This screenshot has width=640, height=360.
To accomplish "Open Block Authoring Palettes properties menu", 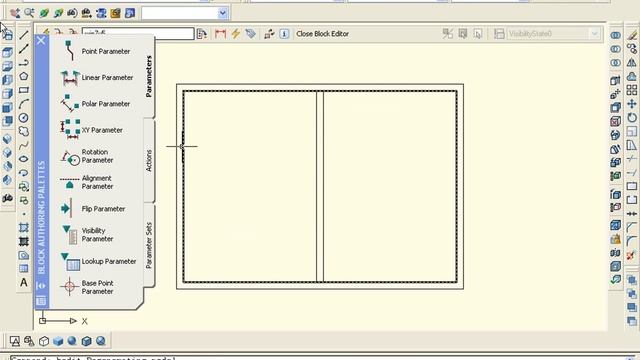I will click(41, 301).
